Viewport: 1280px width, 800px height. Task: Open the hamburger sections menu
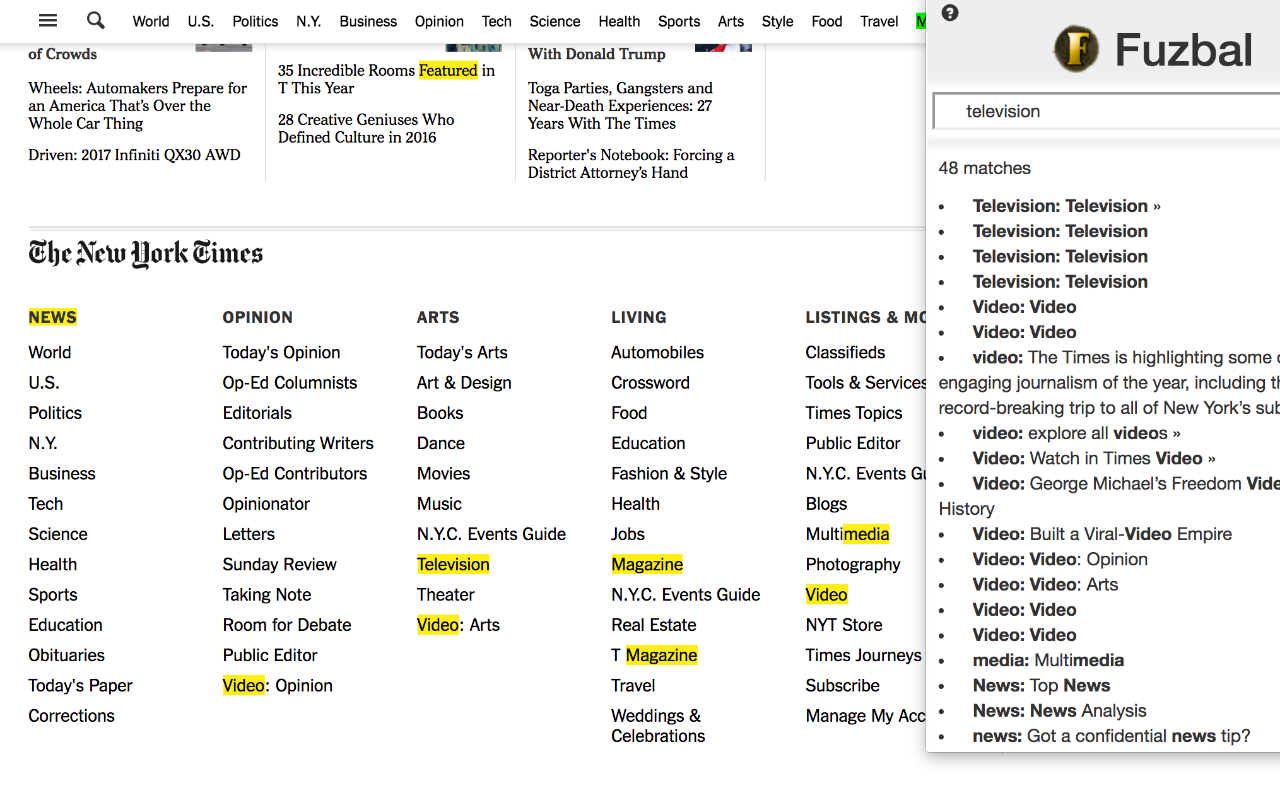[x=47, y=20]
